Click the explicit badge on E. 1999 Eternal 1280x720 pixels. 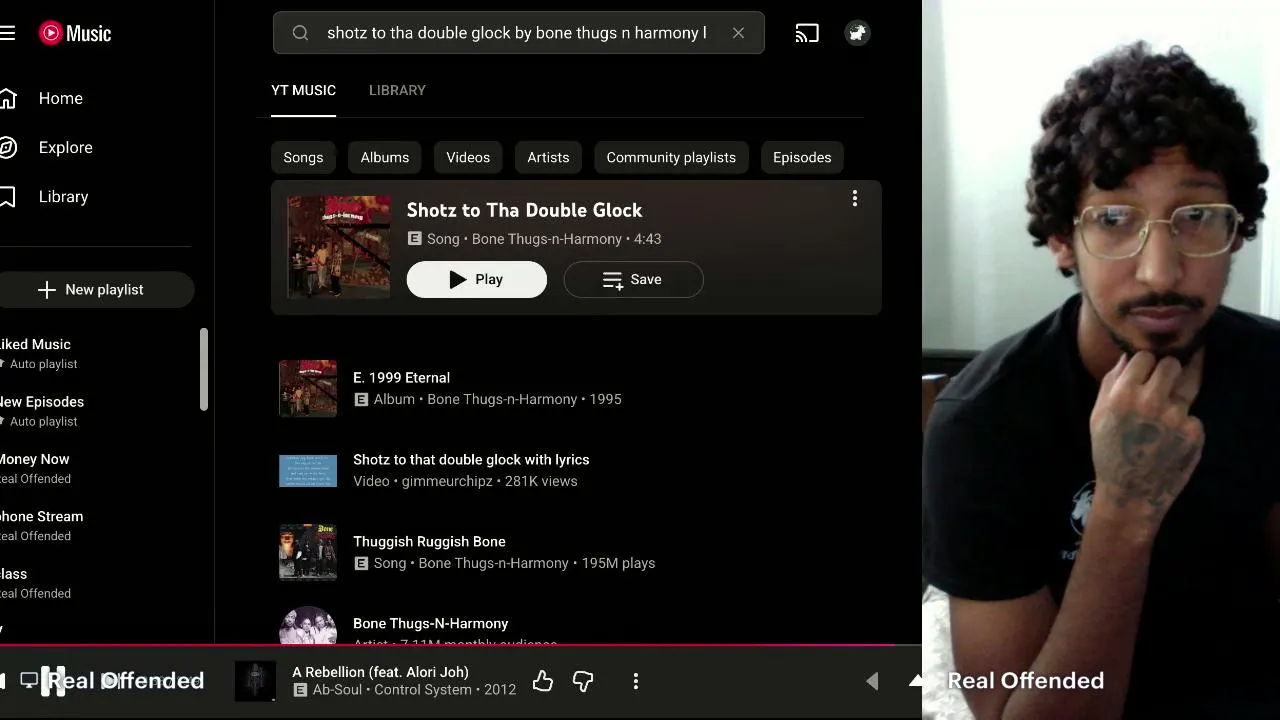click(x=361, y=399)
